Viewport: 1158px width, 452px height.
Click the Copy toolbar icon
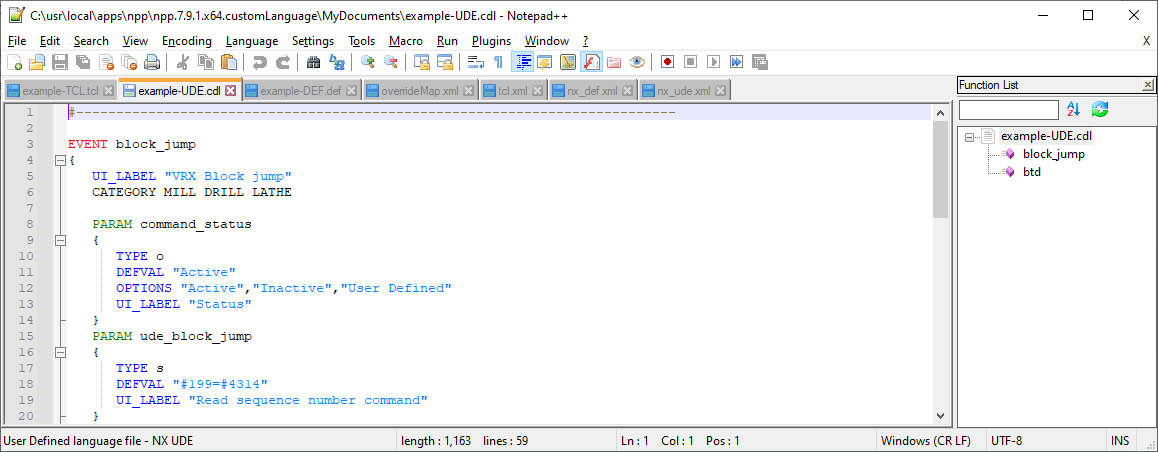[x=205, y=62]
